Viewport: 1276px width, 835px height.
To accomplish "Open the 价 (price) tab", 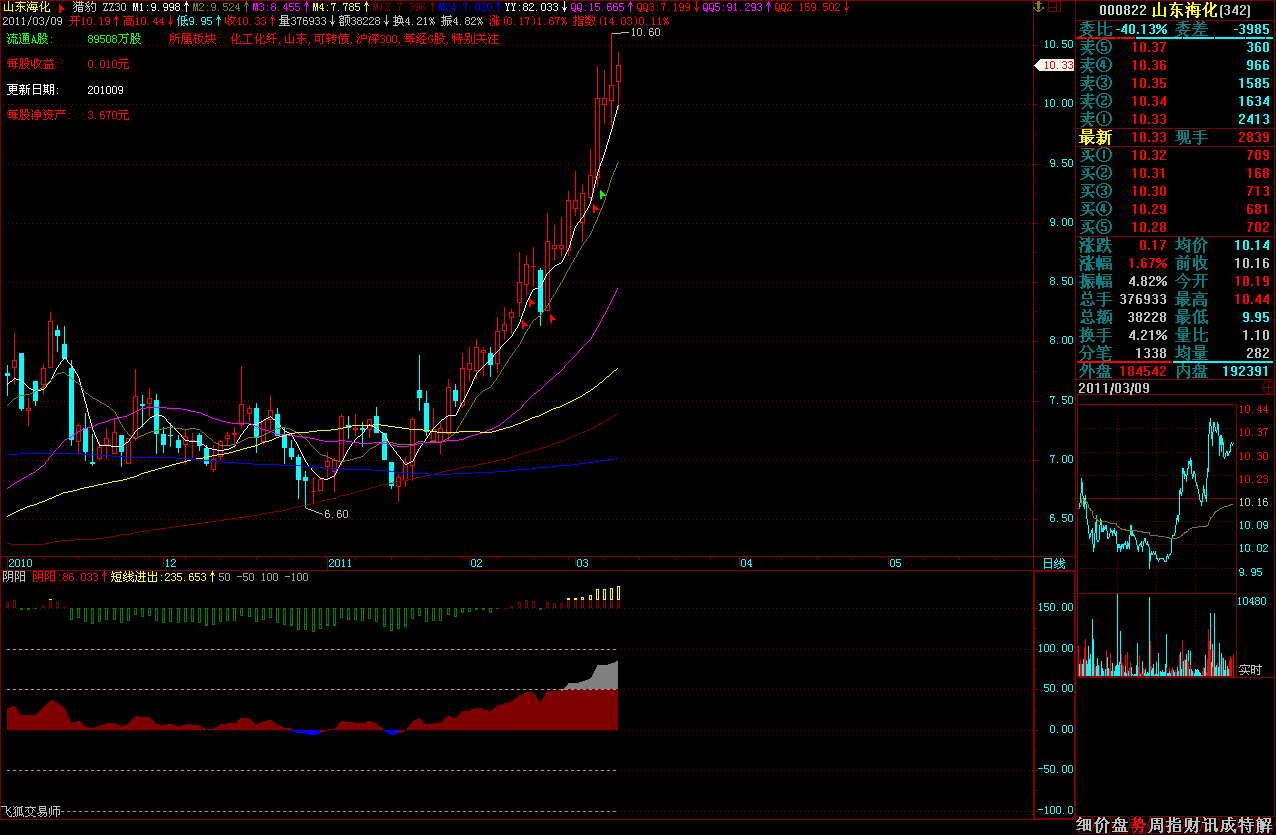I will pyautogui.click(x=1104, y=825).
